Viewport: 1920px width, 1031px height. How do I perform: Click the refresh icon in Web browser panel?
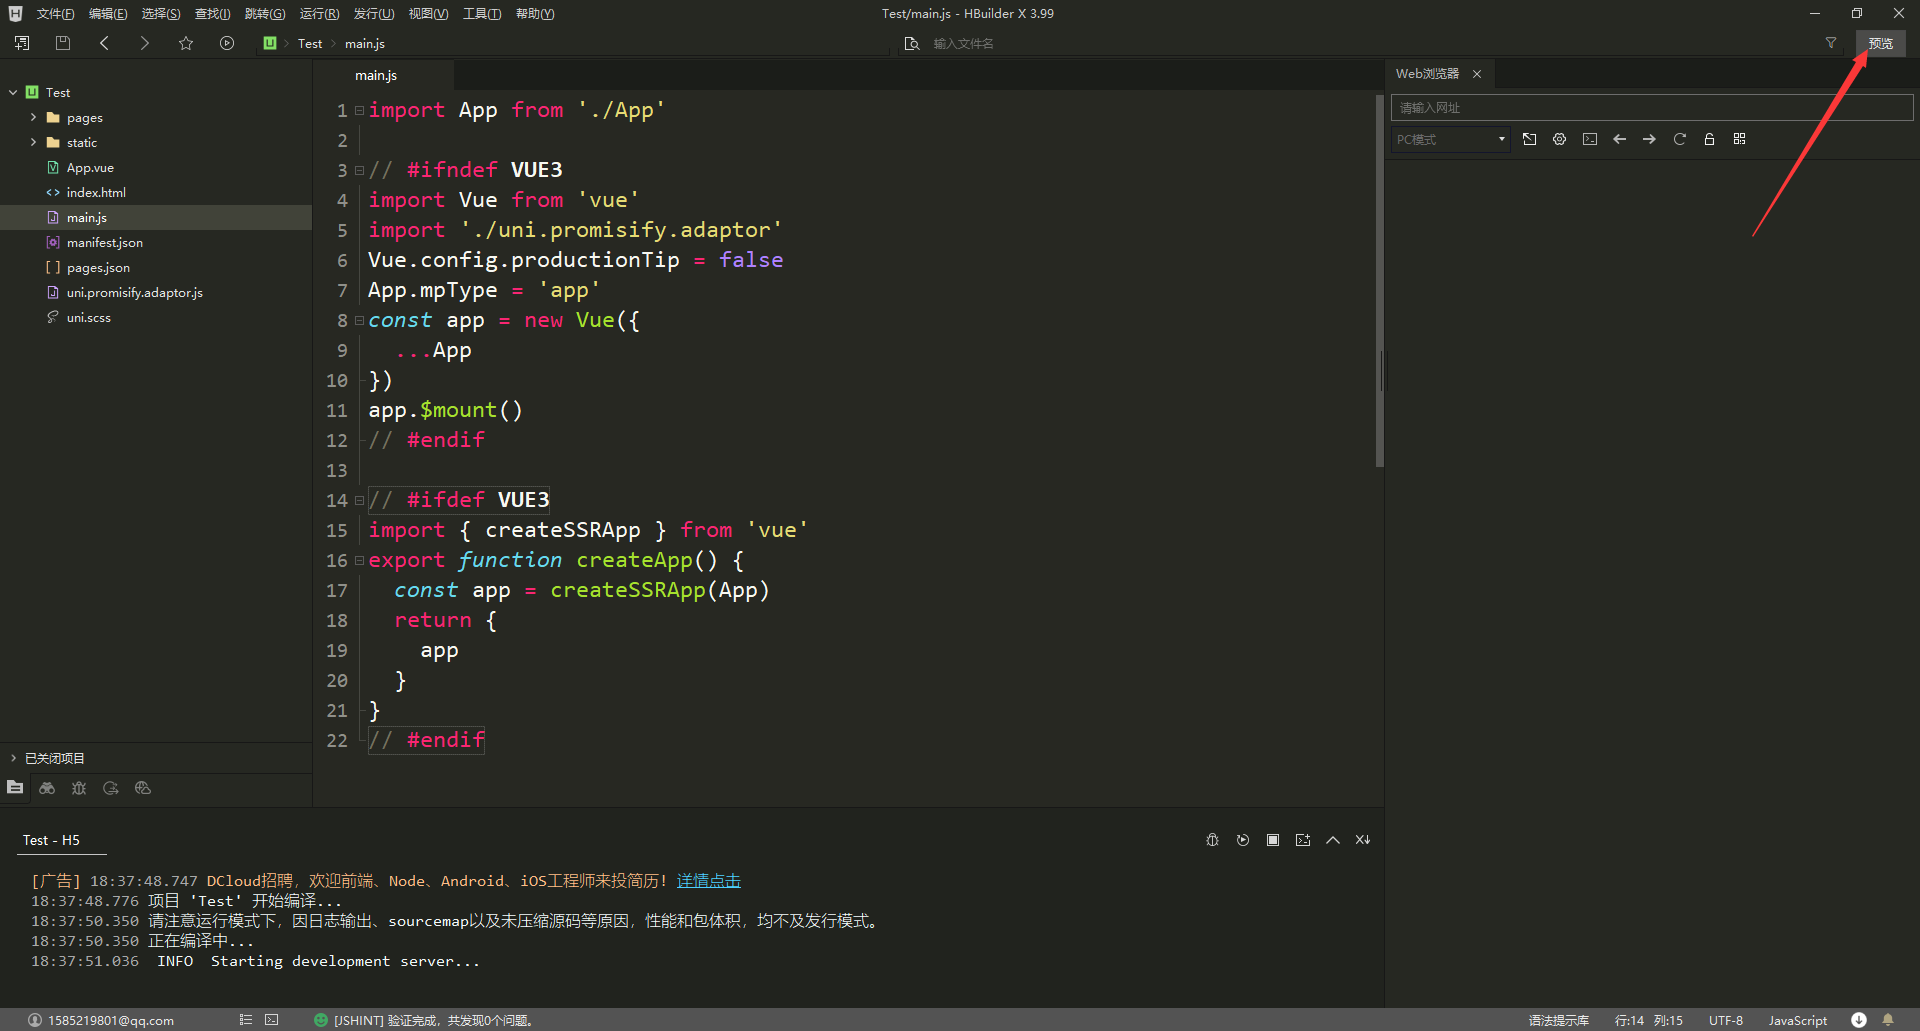[x=1679, y=139]
